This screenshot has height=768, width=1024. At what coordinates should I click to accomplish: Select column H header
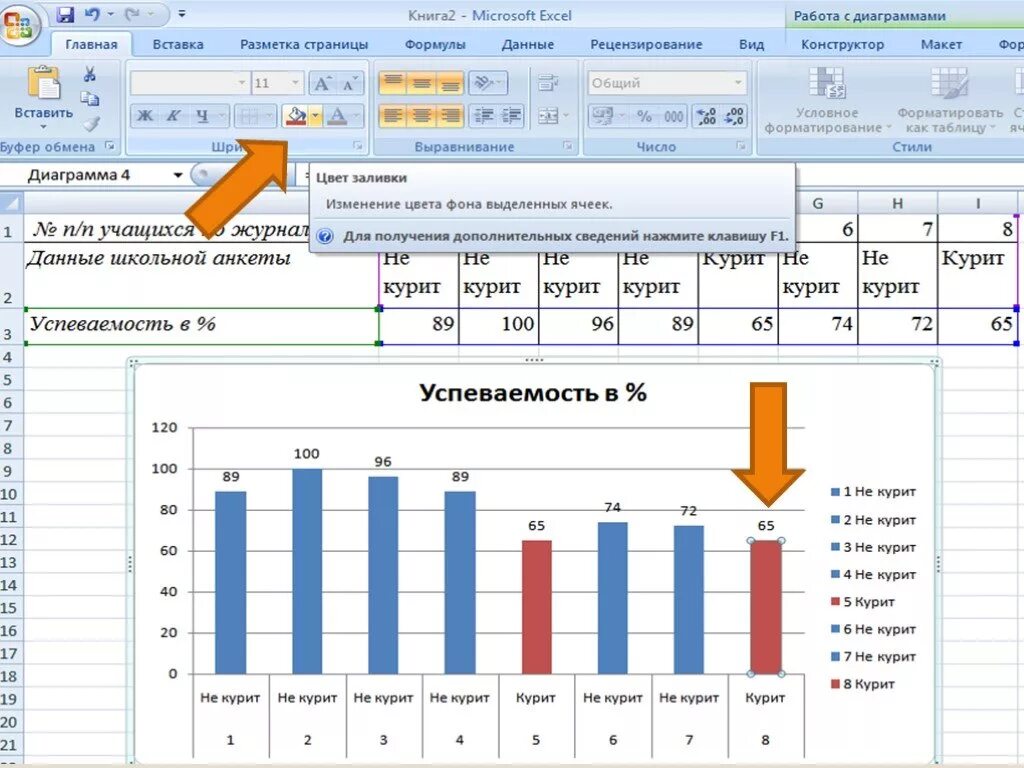coord(897,203)
